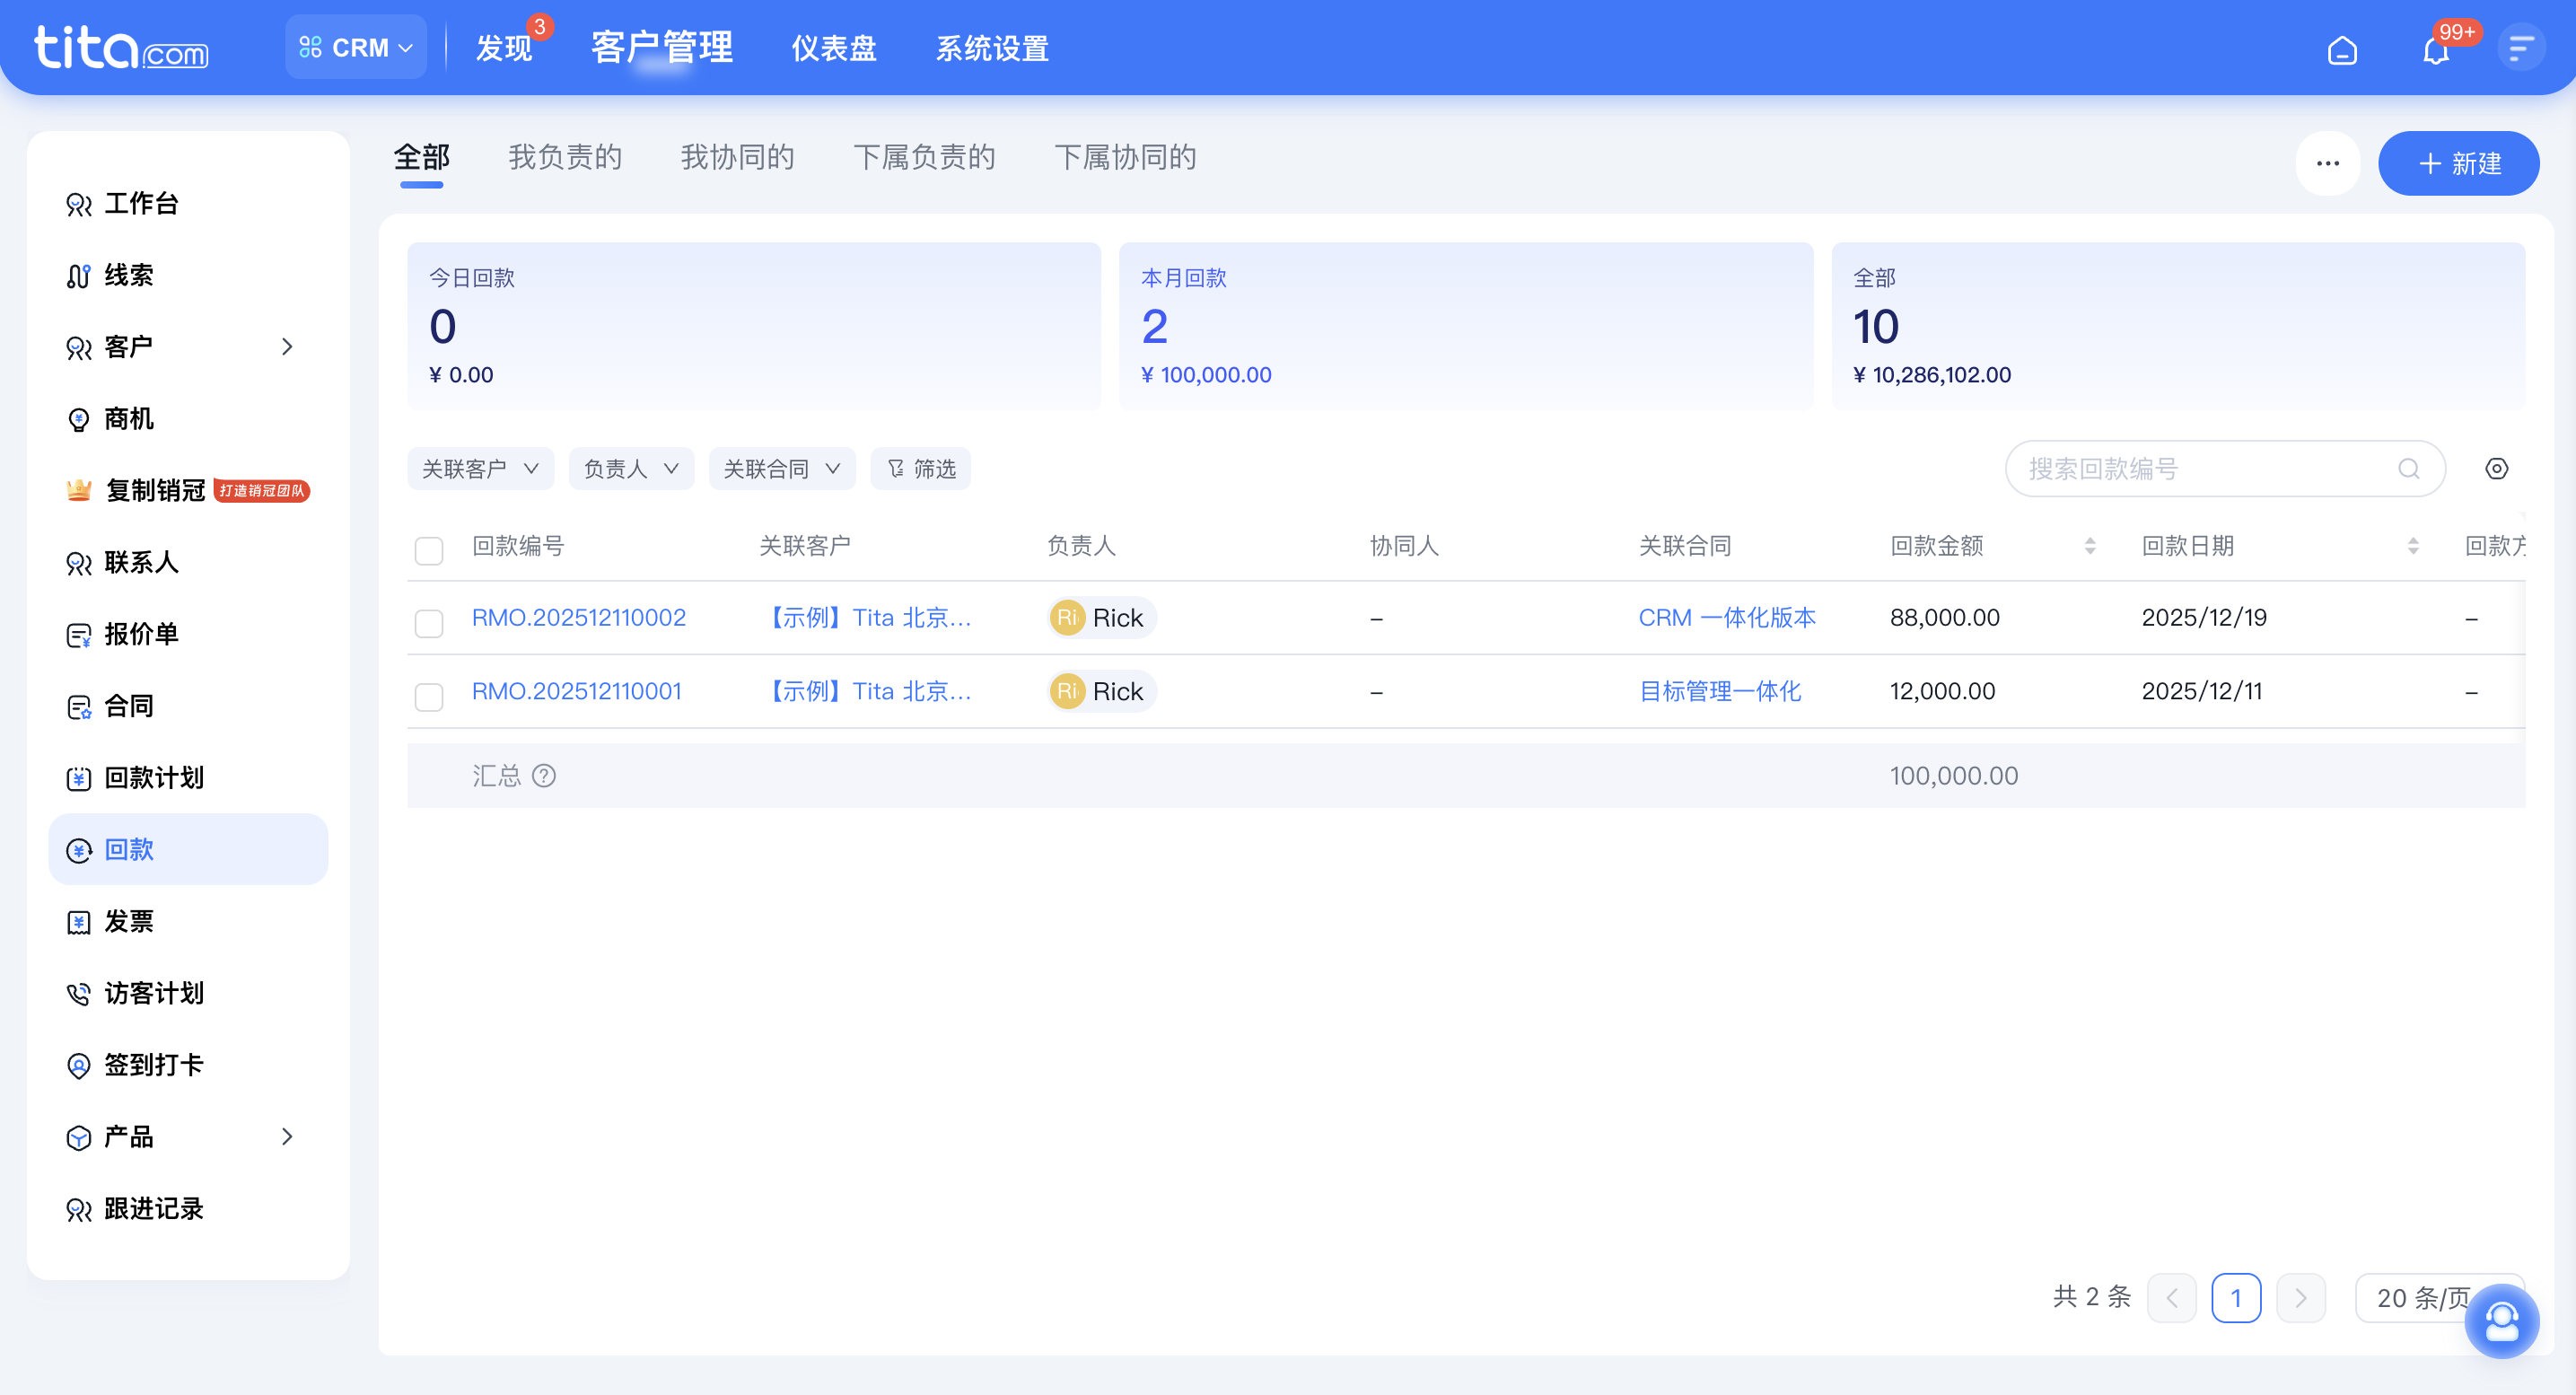The height and width of the screenshot is (1395, 2576).
Task: Switch to the 下属负责的 tab
Action: [x=924, y=157]
